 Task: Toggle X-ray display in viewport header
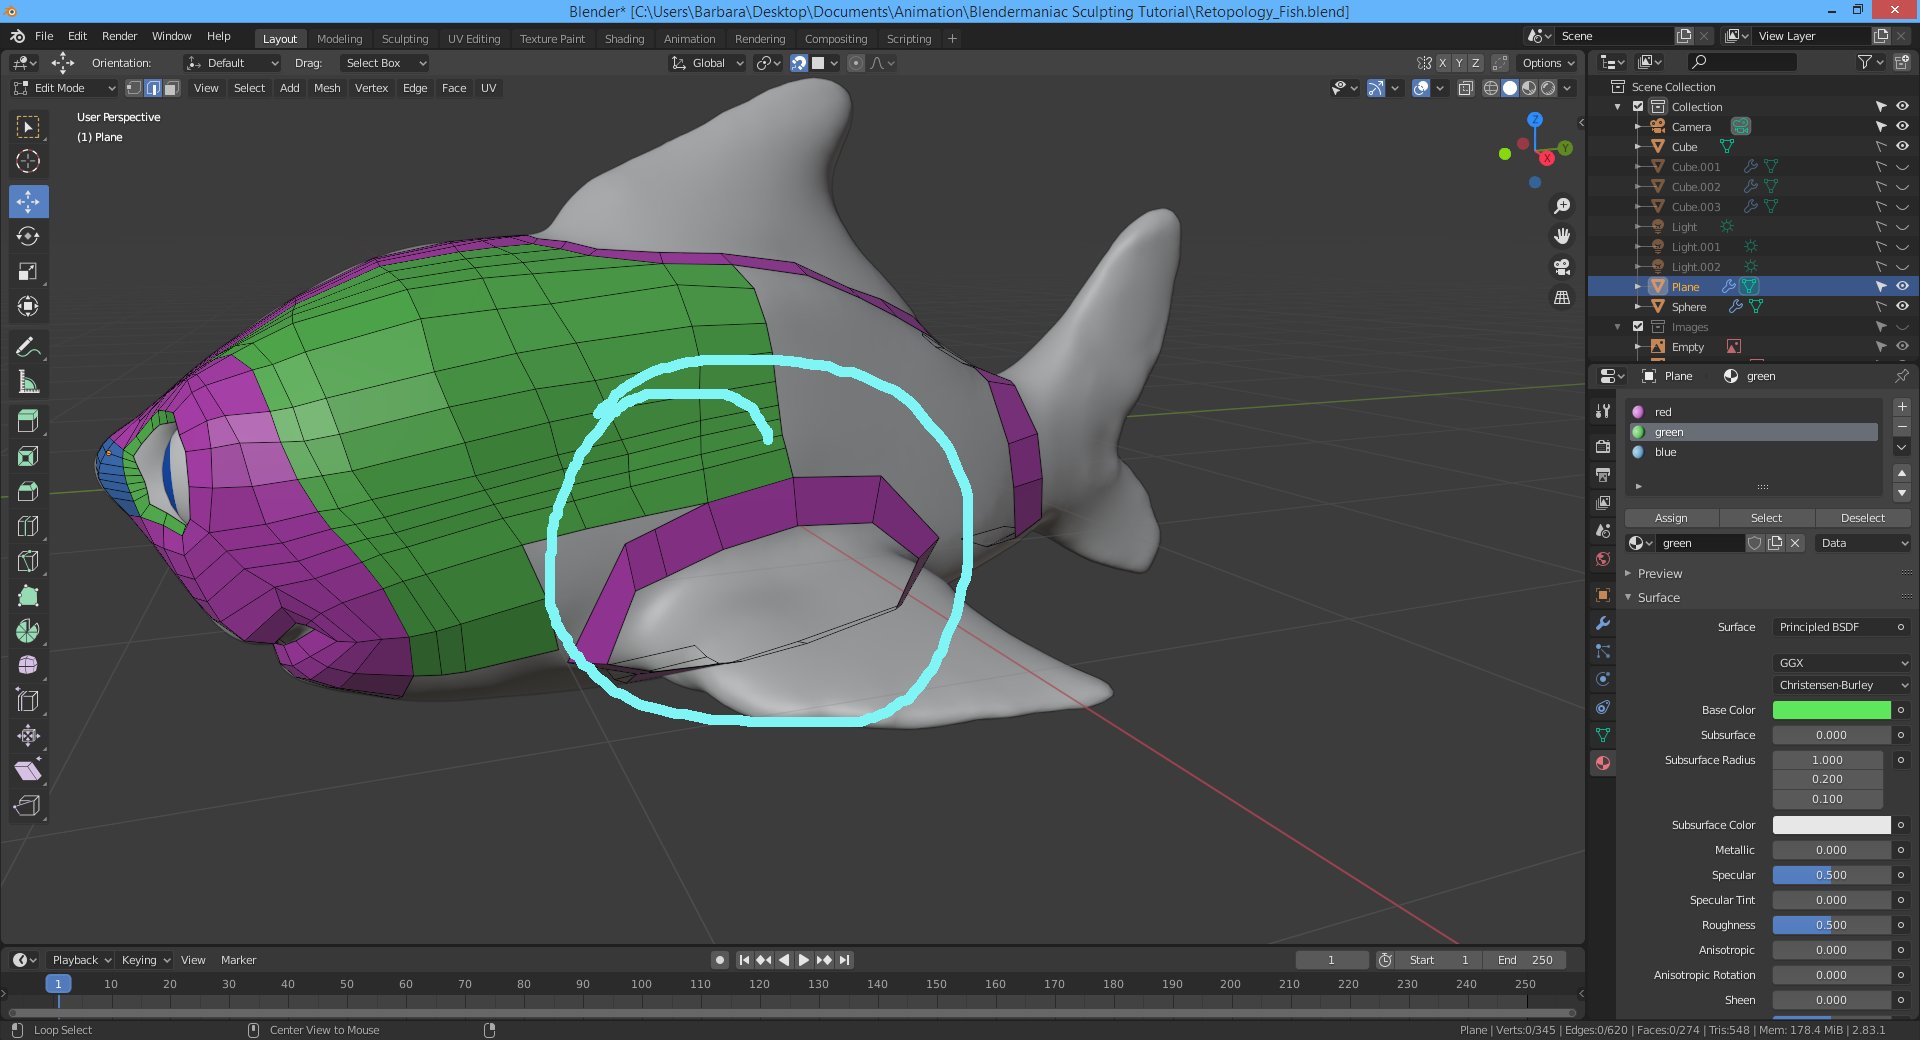click(x=1466, y=88)
